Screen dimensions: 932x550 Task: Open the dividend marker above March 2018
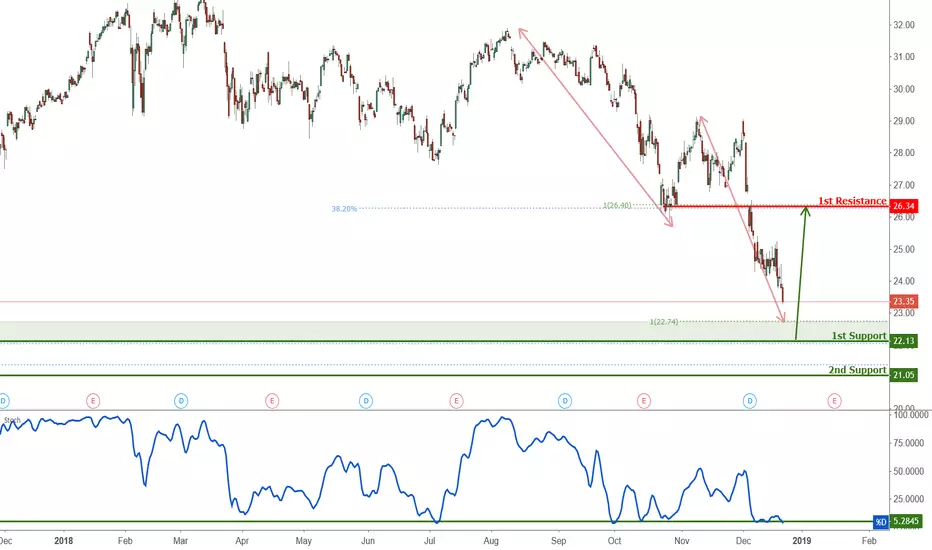[x=181, y=401]
